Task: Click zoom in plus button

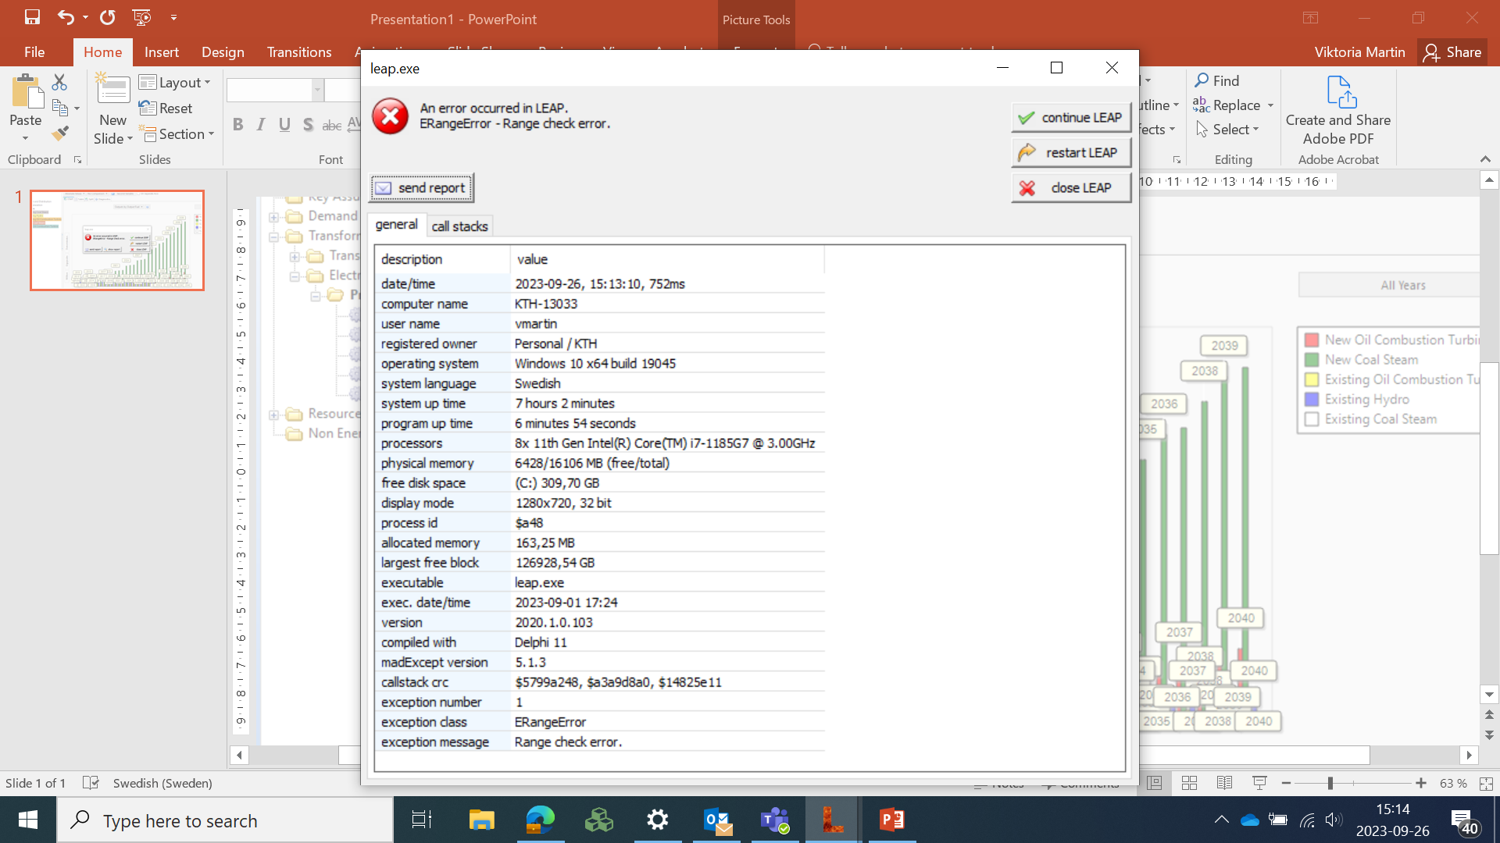Action: pos(1421,783)
